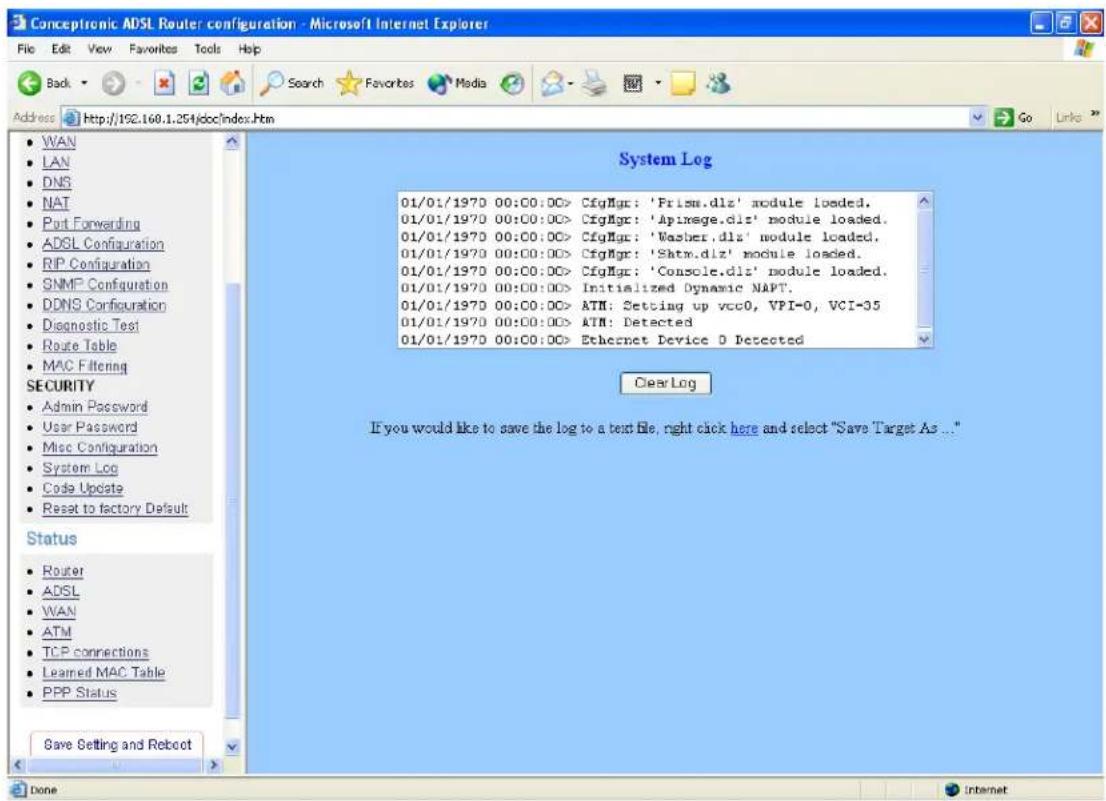Screen dimensions: 1106x801
Task: Open the Edit icon dropdown arrow
Action: point(657,84)
